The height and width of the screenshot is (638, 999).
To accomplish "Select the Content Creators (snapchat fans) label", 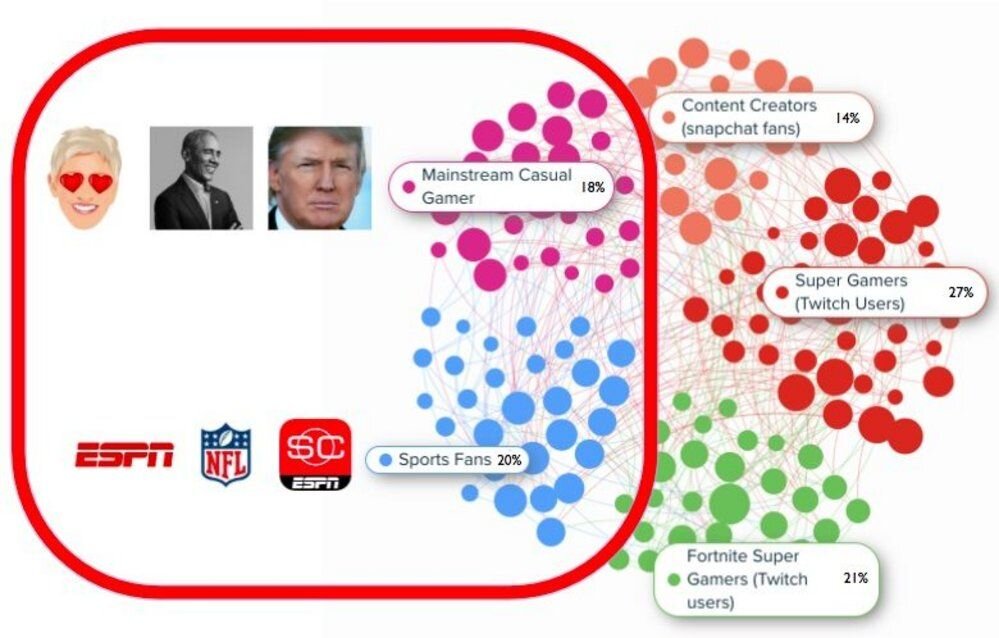I will click(x=748, y=117).
